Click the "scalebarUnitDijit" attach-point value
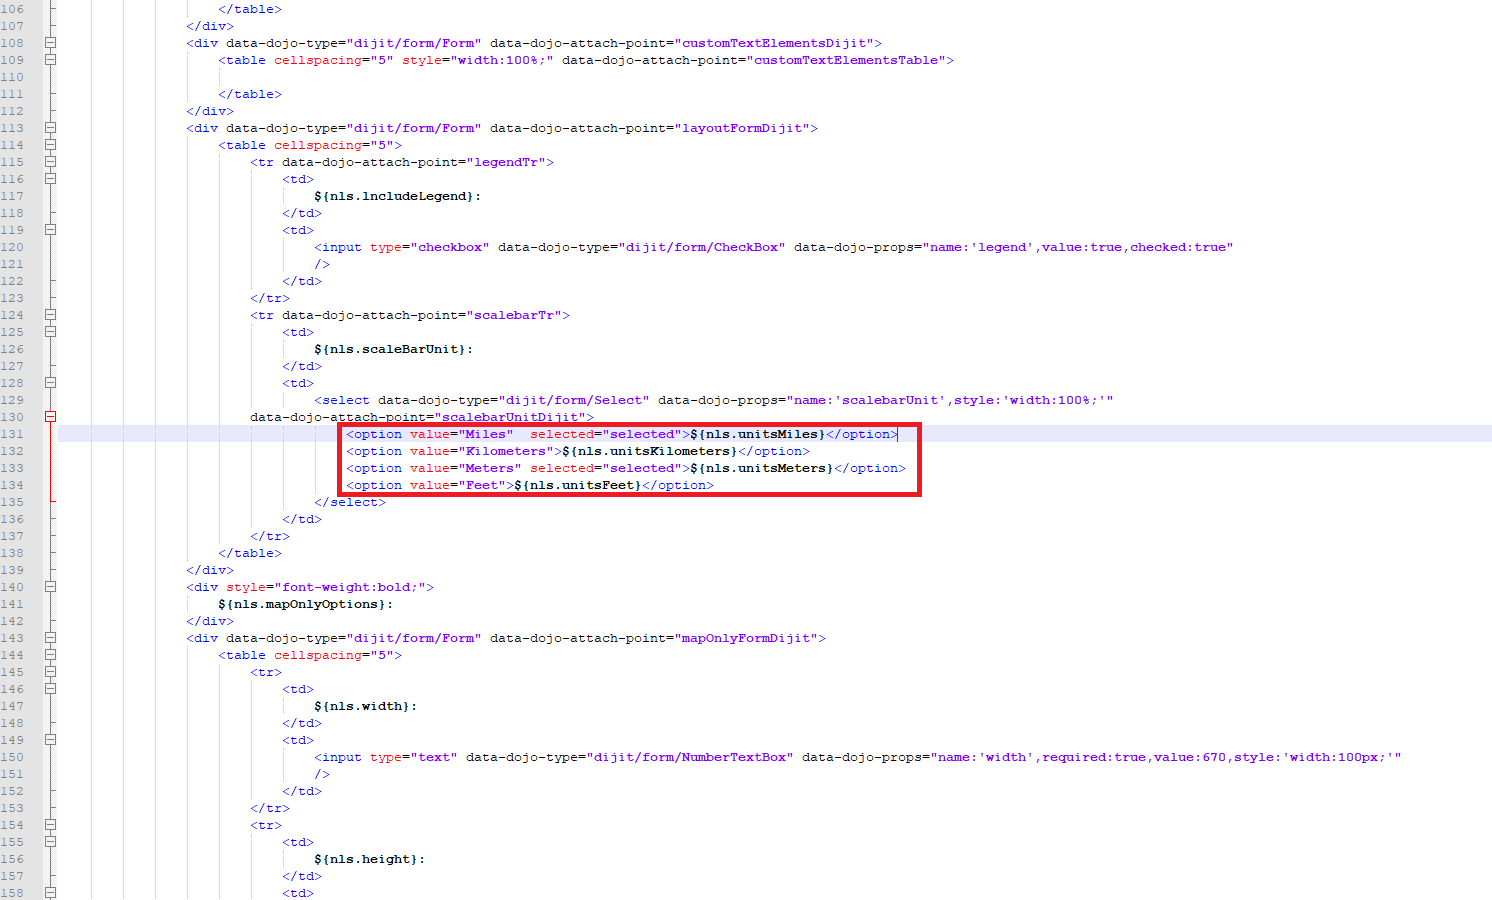1492x900 pixels. (x=510, y=417)
